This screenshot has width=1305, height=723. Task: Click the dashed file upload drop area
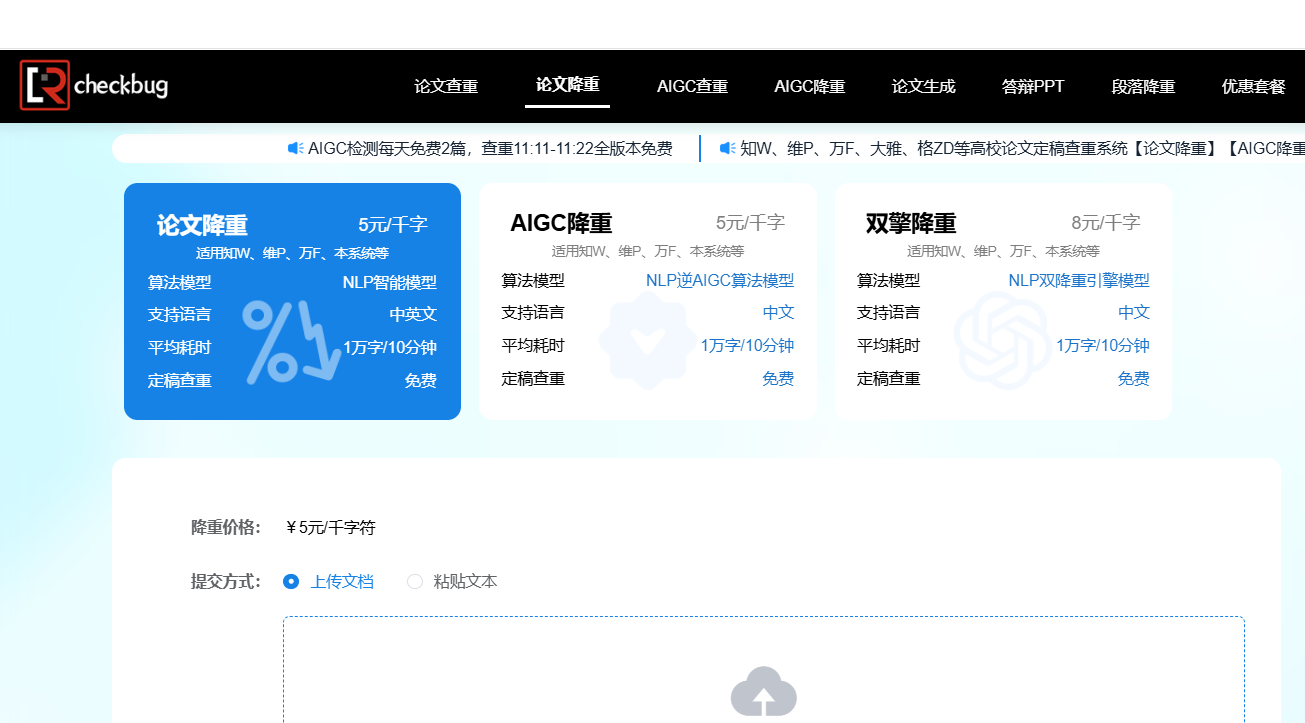pyautogui.click(x=764, y=670)
